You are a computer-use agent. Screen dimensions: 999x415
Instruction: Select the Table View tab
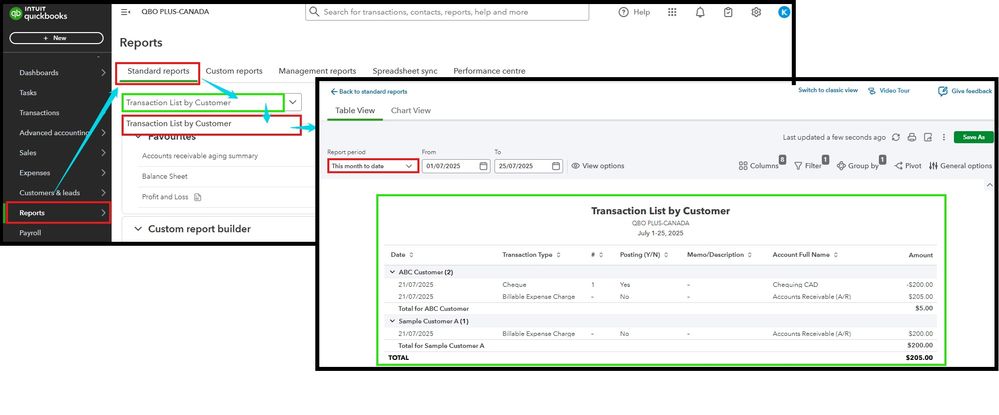click(x=355, y=110)
